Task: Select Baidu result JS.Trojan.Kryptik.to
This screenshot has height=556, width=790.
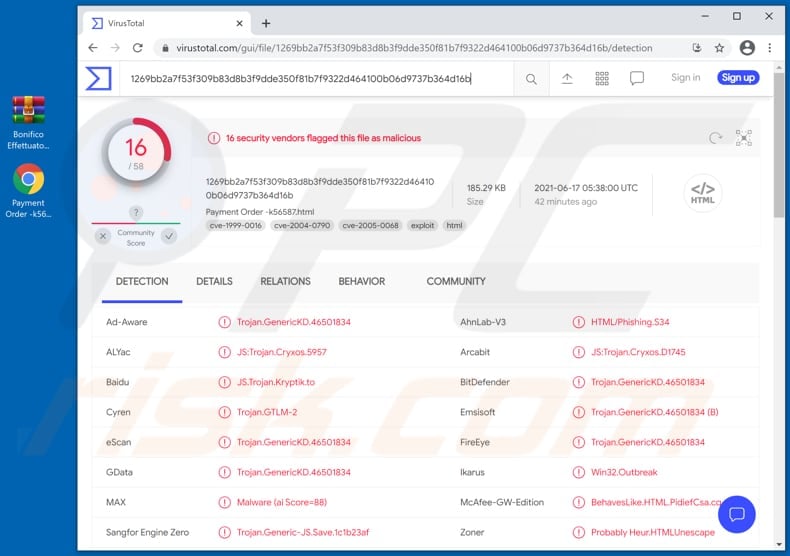Action: click(276, 382)
